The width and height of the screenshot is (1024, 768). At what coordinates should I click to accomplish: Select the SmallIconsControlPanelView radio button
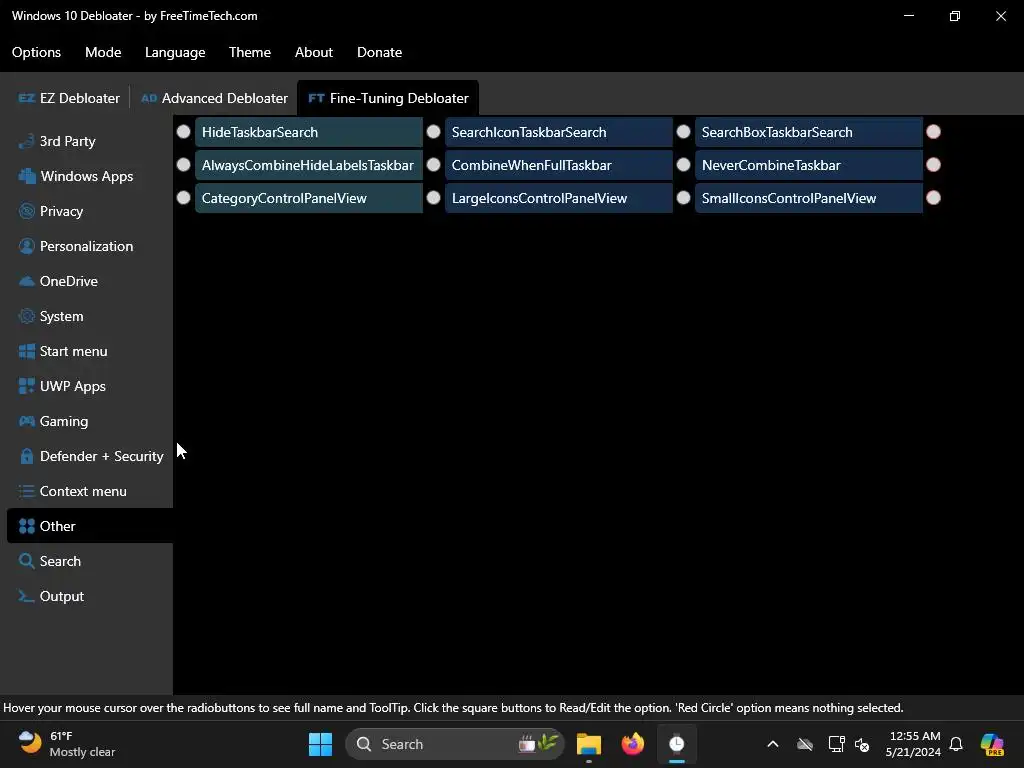coord(684,197)
